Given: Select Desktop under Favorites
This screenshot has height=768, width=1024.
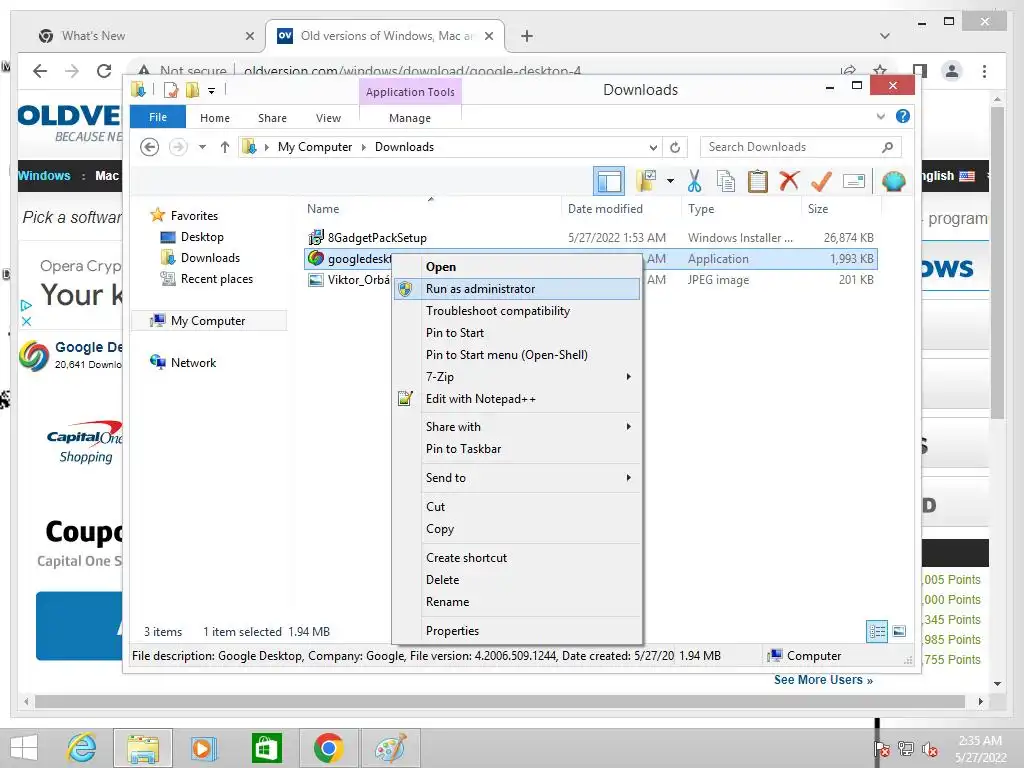Looking at the screenshot, I should (202, 237).
